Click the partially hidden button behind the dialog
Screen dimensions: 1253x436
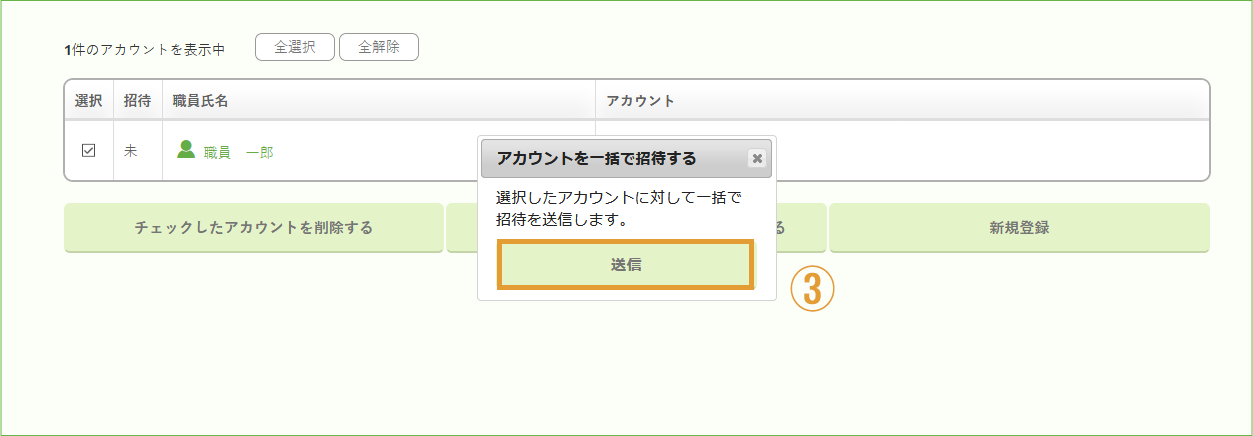pos(801,228)
